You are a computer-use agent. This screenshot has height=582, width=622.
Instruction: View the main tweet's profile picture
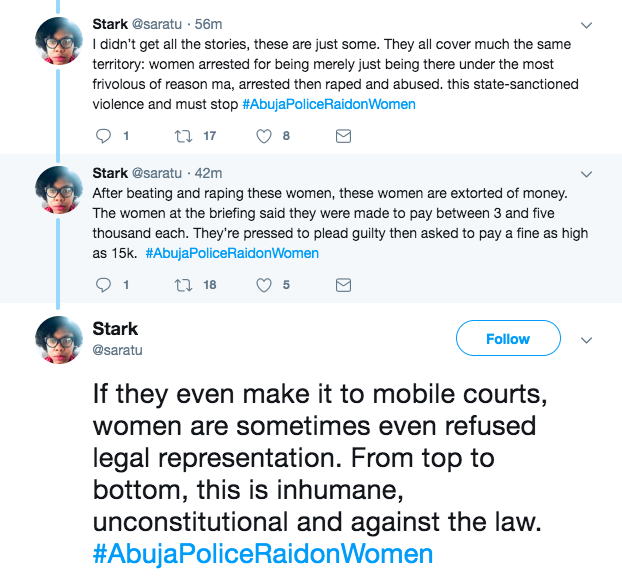(59, 340)
